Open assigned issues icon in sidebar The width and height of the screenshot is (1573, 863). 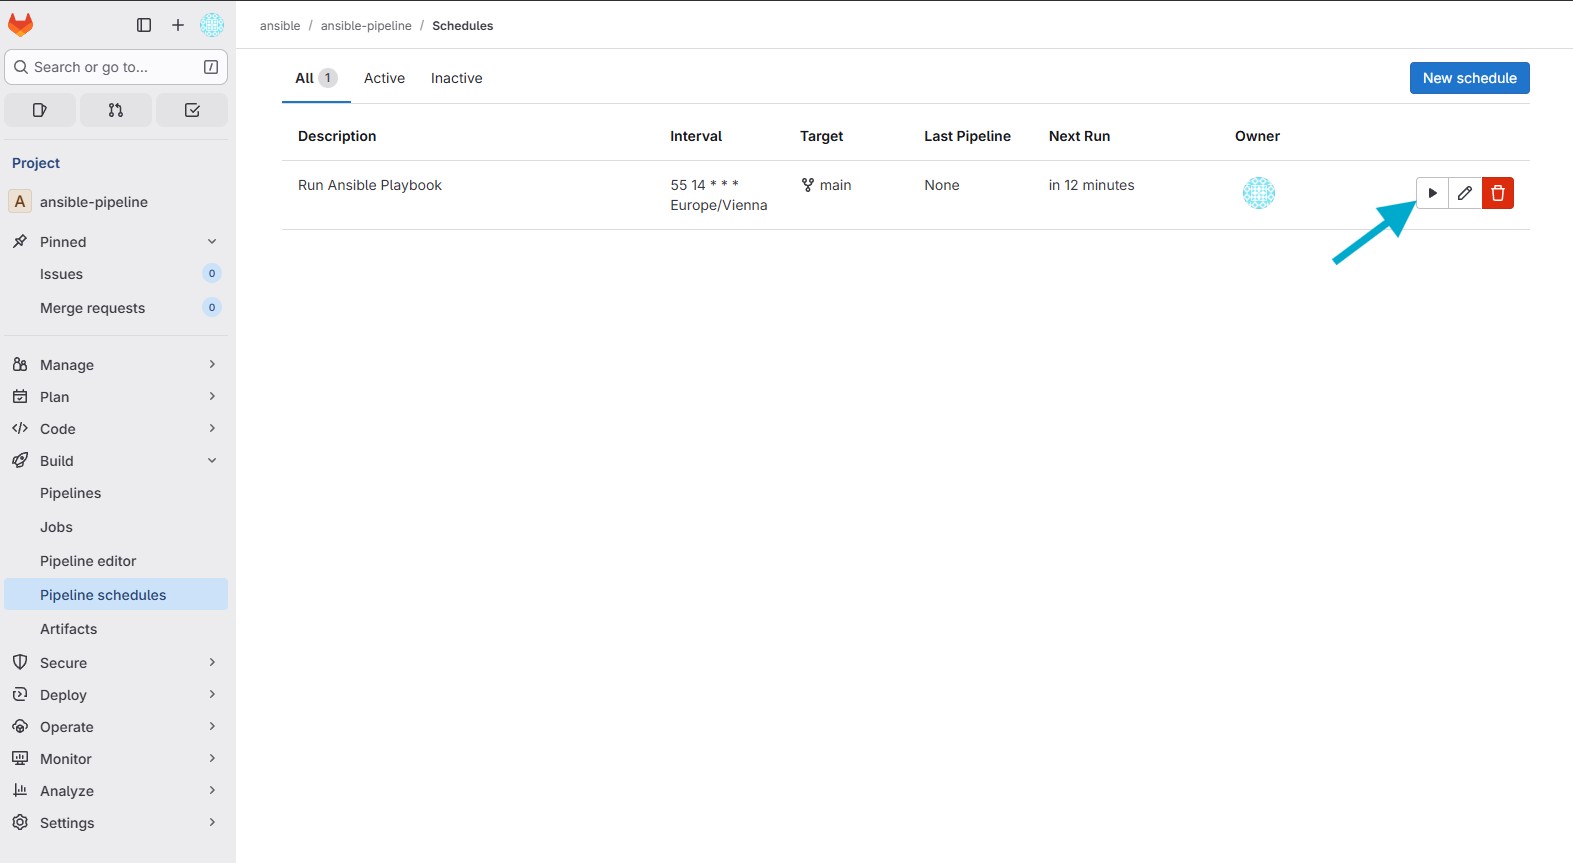(x=40, y=110)
